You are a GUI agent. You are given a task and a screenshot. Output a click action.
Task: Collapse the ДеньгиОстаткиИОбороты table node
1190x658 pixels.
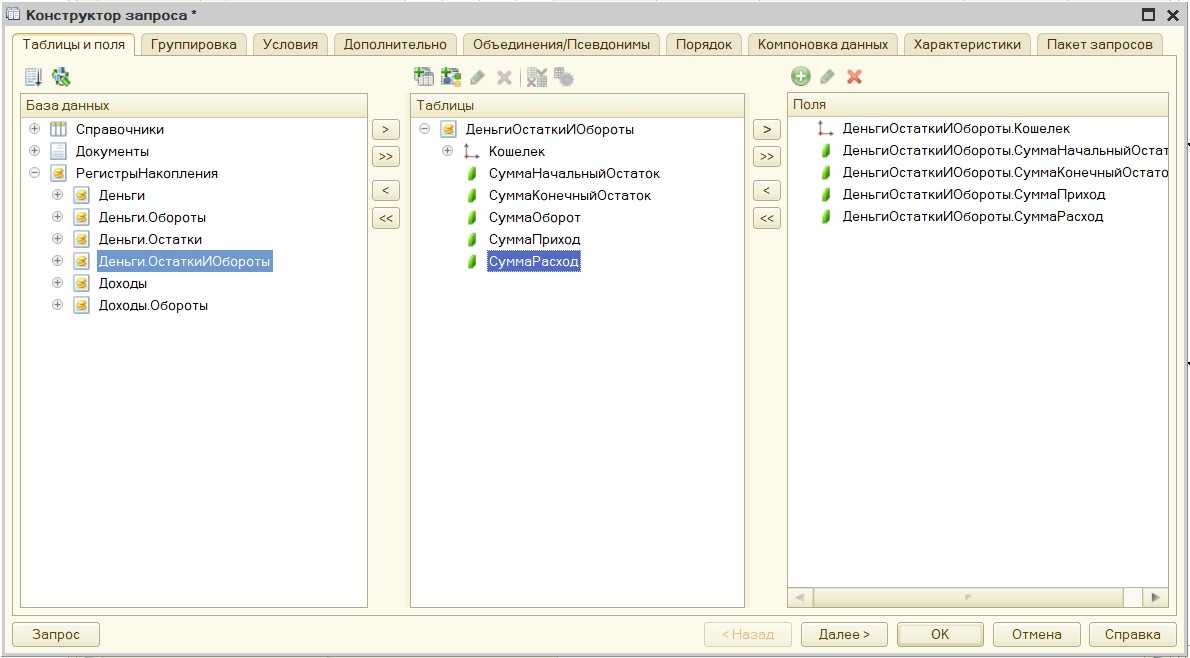tap(425, 129)
